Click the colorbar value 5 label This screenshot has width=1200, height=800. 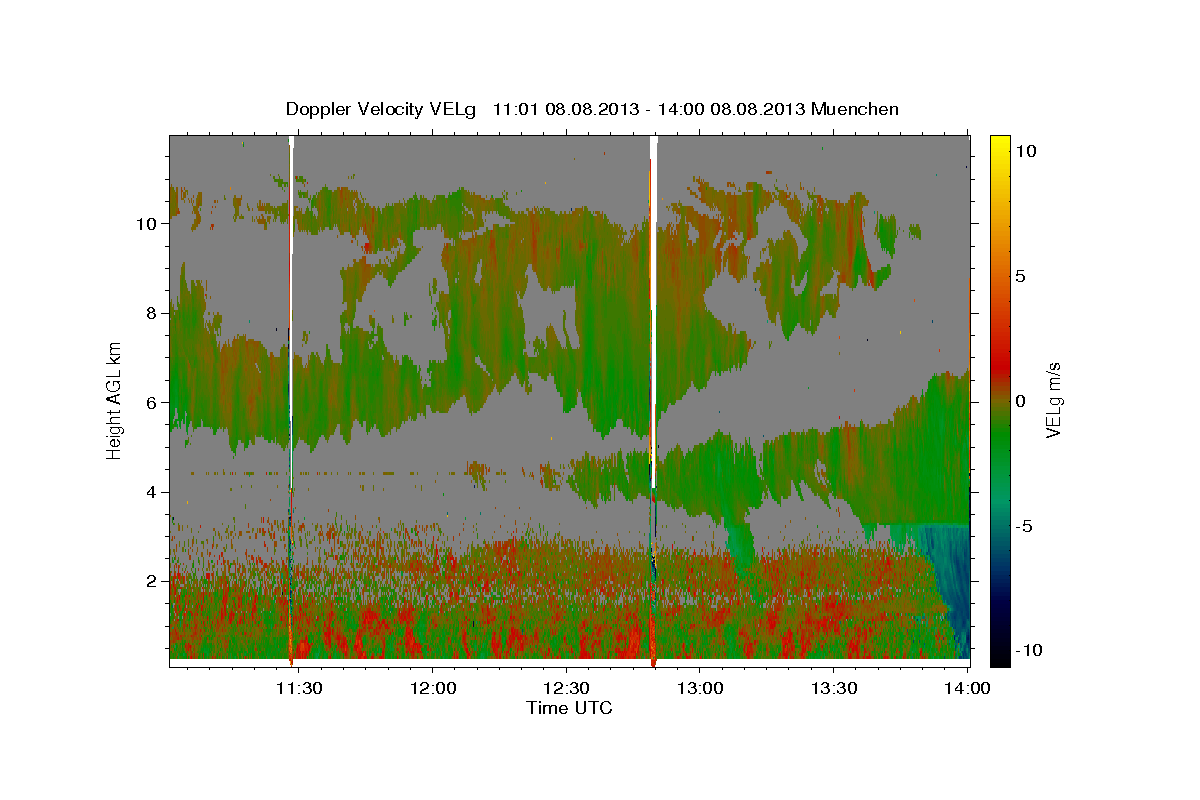tap(1021, 276)
